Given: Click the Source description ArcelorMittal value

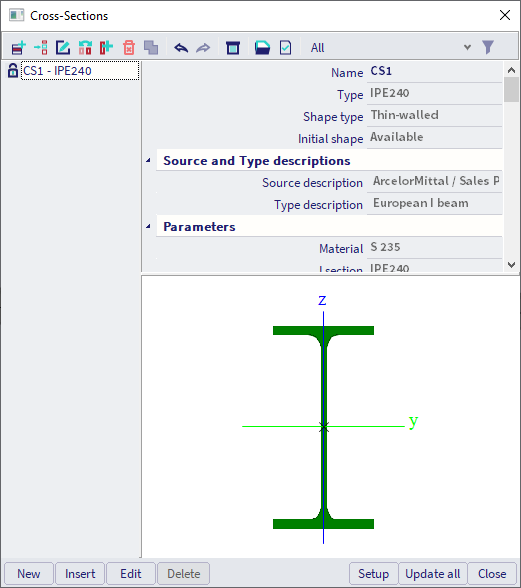Looking at the screenshot, I should pyautogui.click(x=435, y=181).
